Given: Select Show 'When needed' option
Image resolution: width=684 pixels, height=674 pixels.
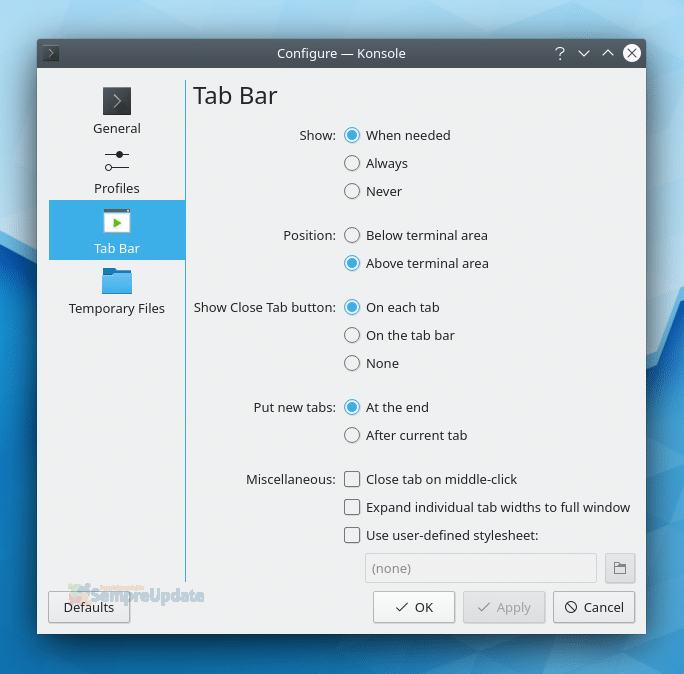Looking at the screenshot, I should (x=397, y=135).
